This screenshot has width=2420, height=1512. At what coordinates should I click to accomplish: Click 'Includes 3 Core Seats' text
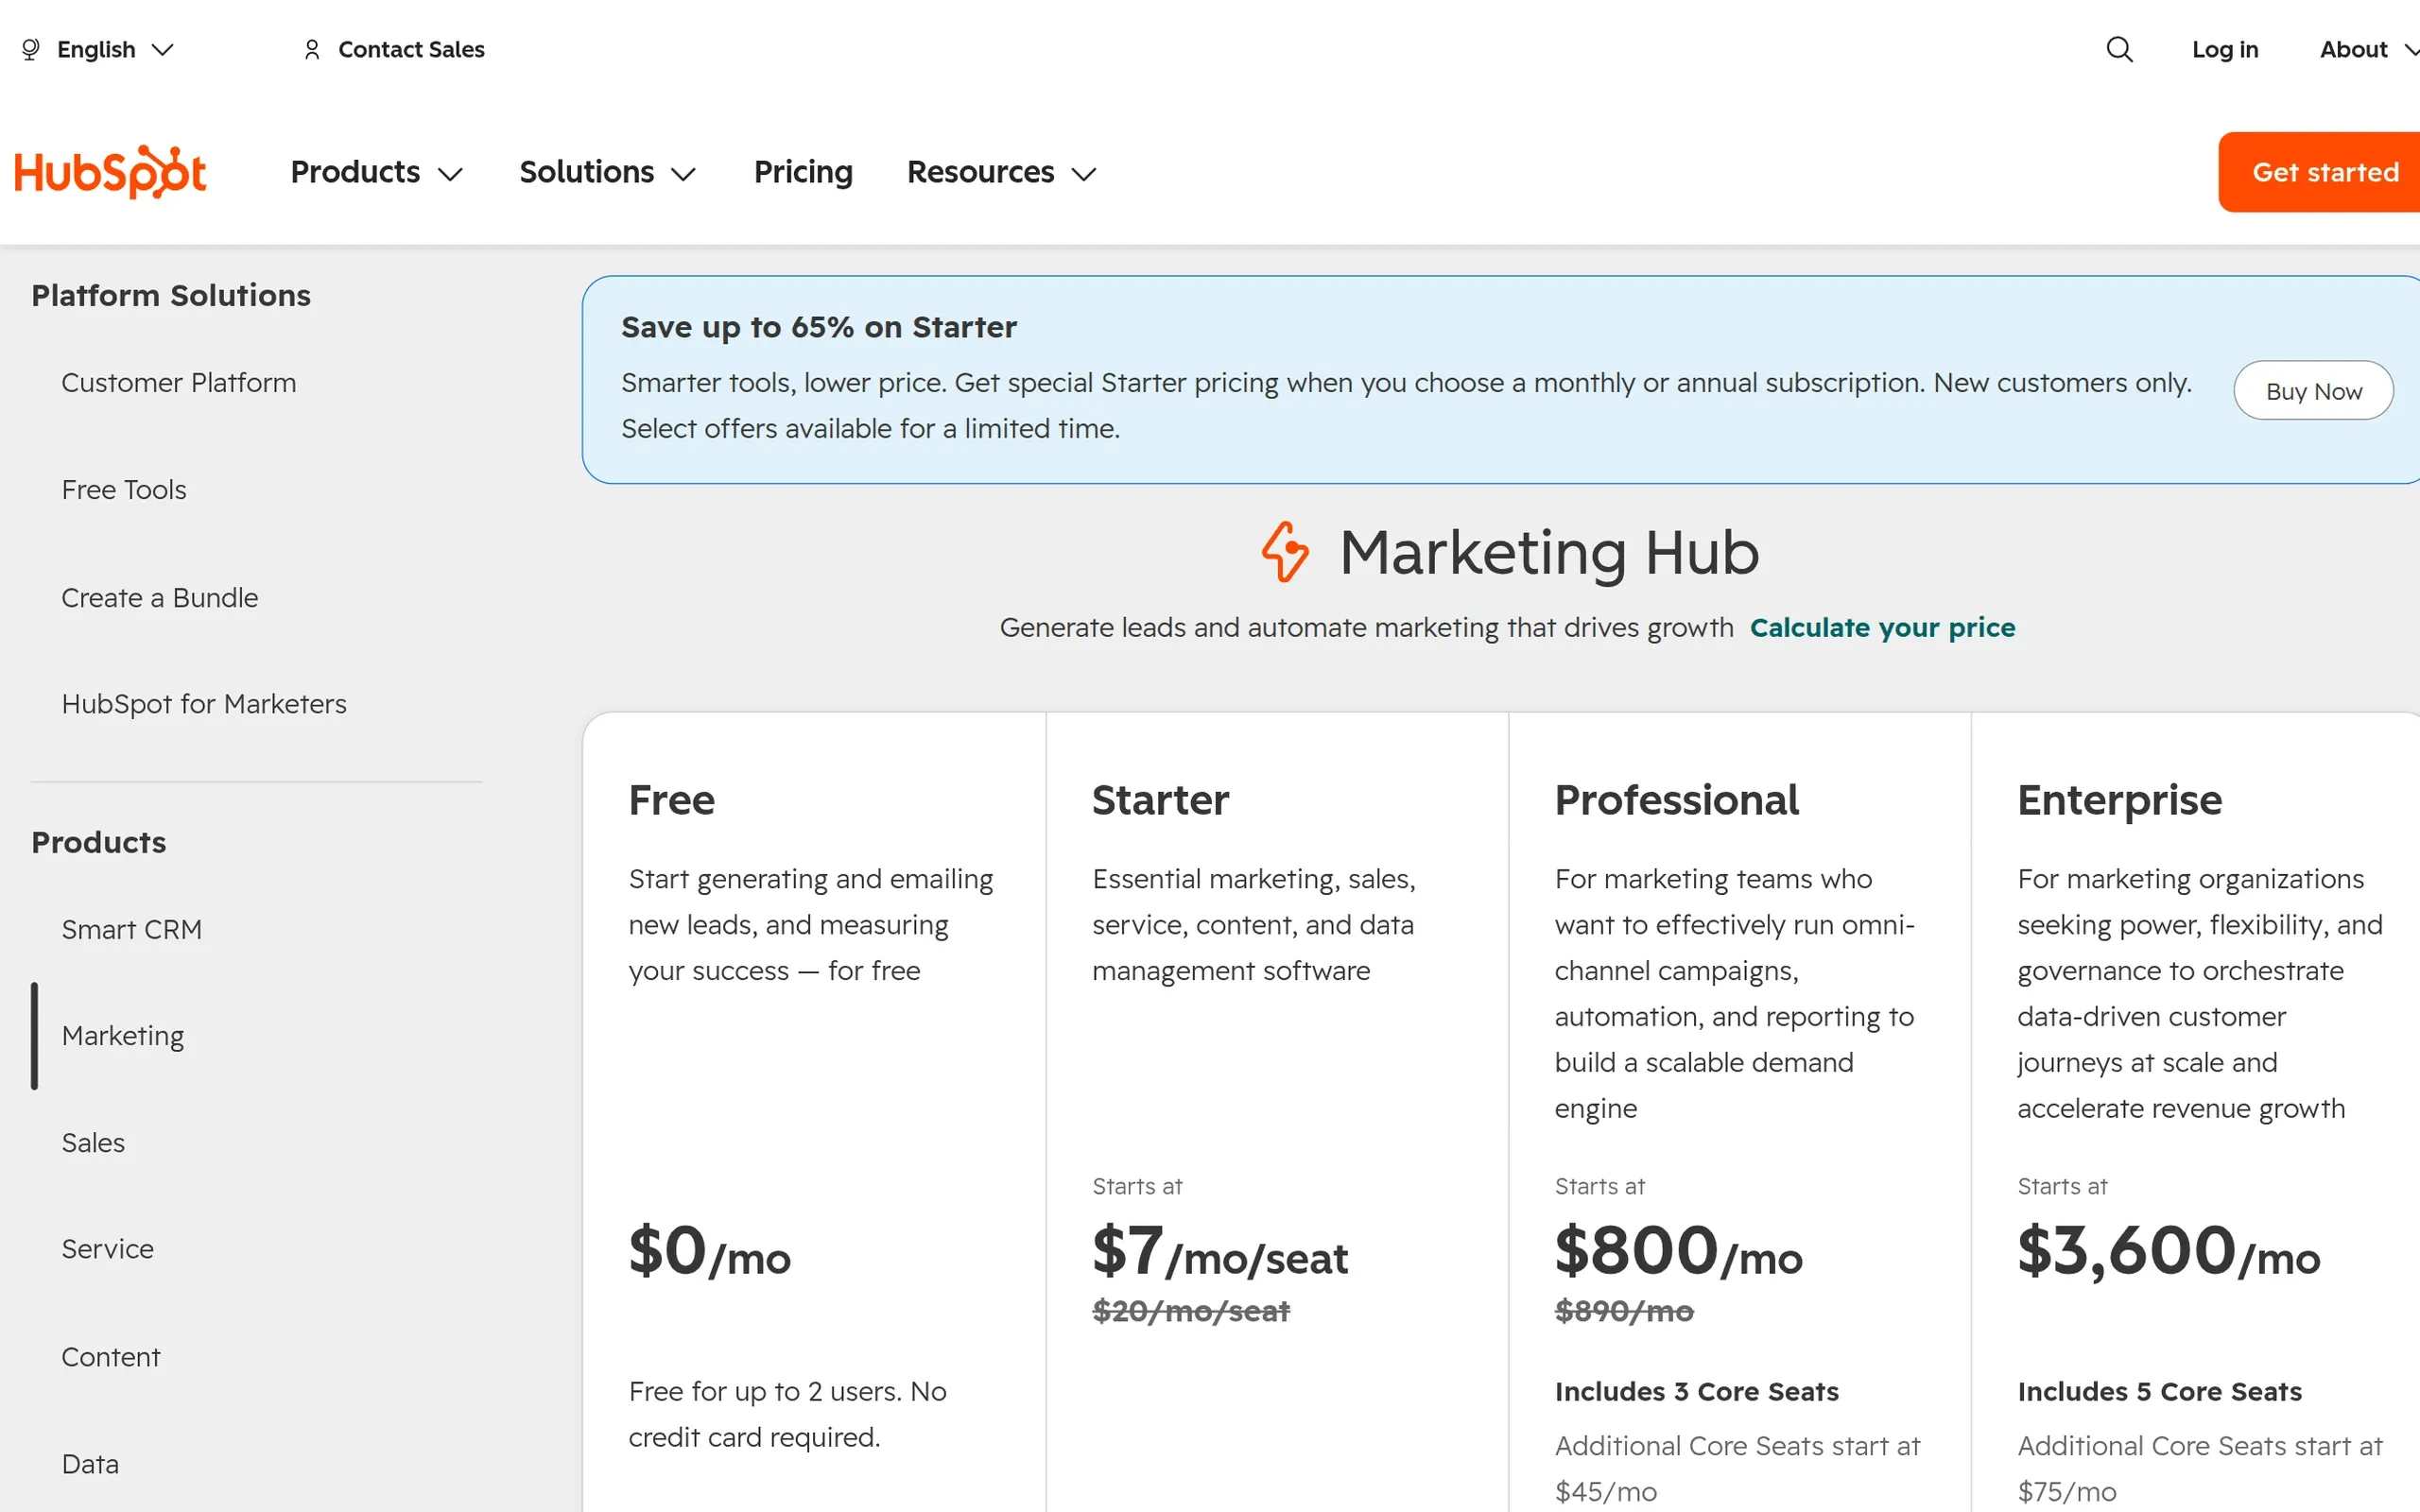click(1696, 1391)
